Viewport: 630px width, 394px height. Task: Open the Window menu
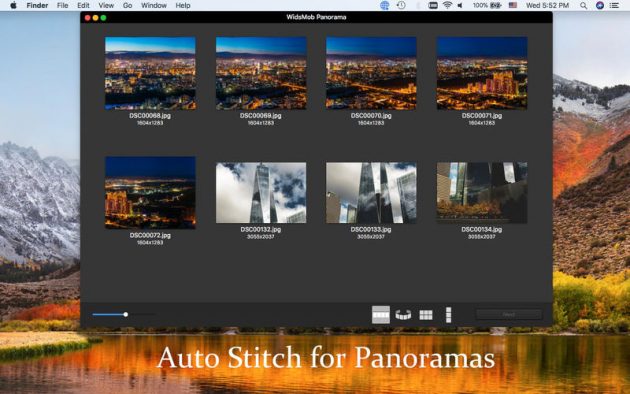pyautogui.click(x=153, y=6)
